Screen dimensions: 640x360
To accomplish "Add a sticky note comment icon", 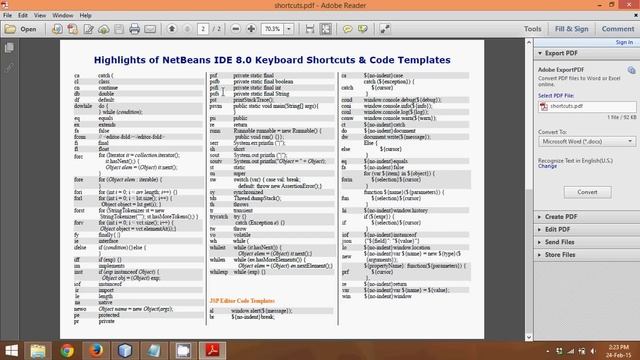I will pyautogui.click(x=347, y=29).
